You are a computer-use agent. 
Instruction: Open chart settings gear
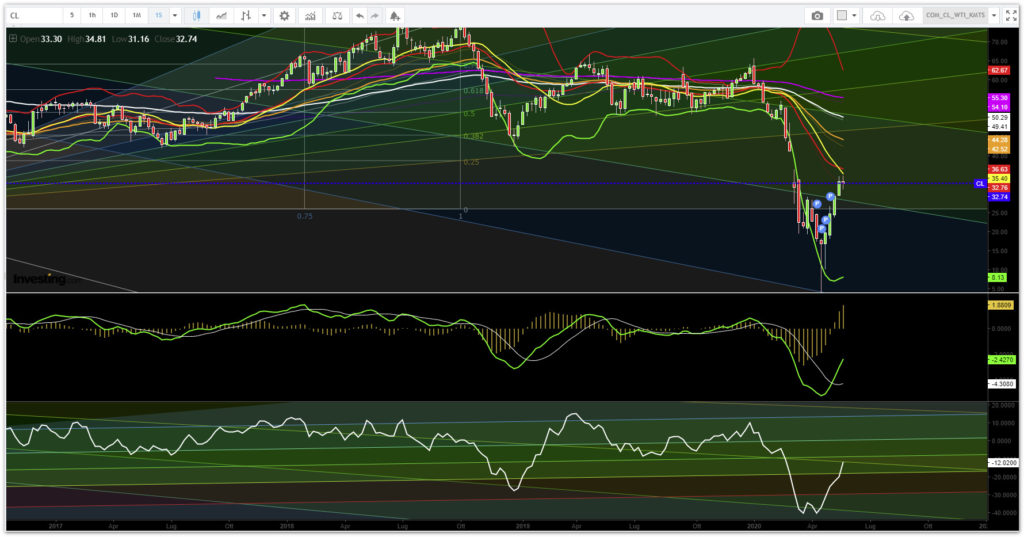click(x=284, y=16)
